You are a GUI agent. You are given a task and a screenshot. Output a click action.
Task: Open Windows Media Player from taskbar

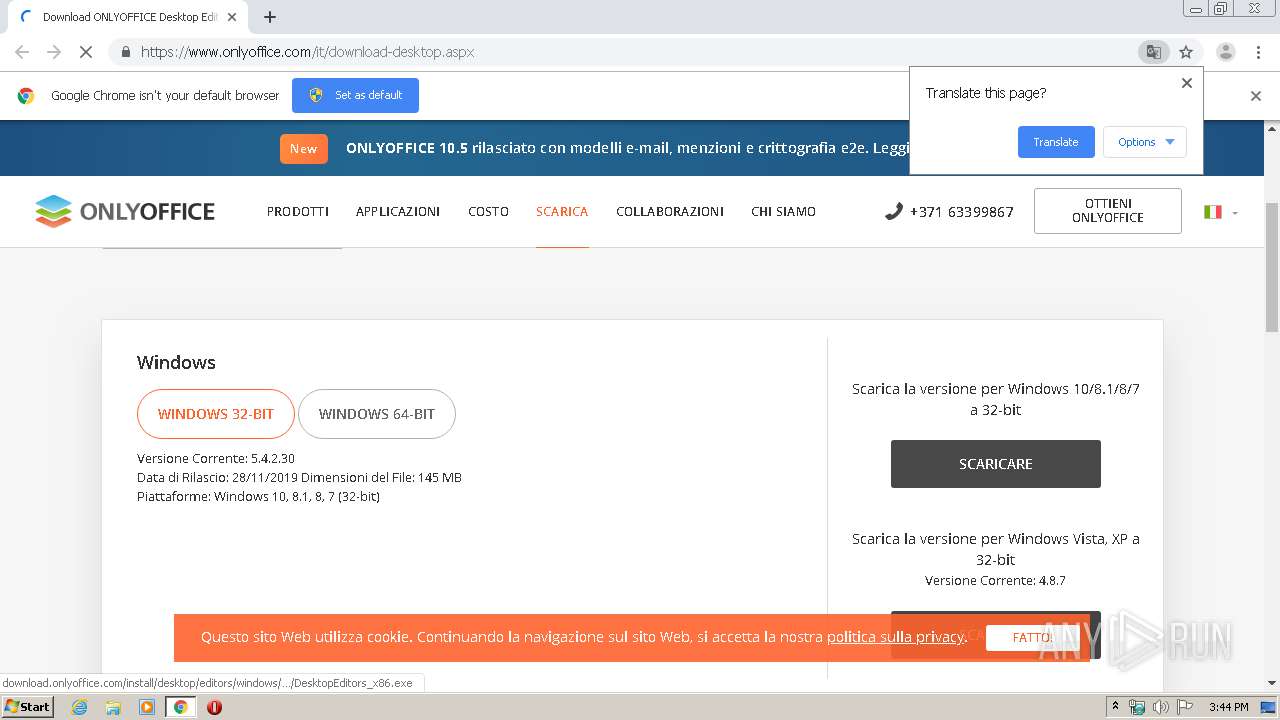pos(147,707)
